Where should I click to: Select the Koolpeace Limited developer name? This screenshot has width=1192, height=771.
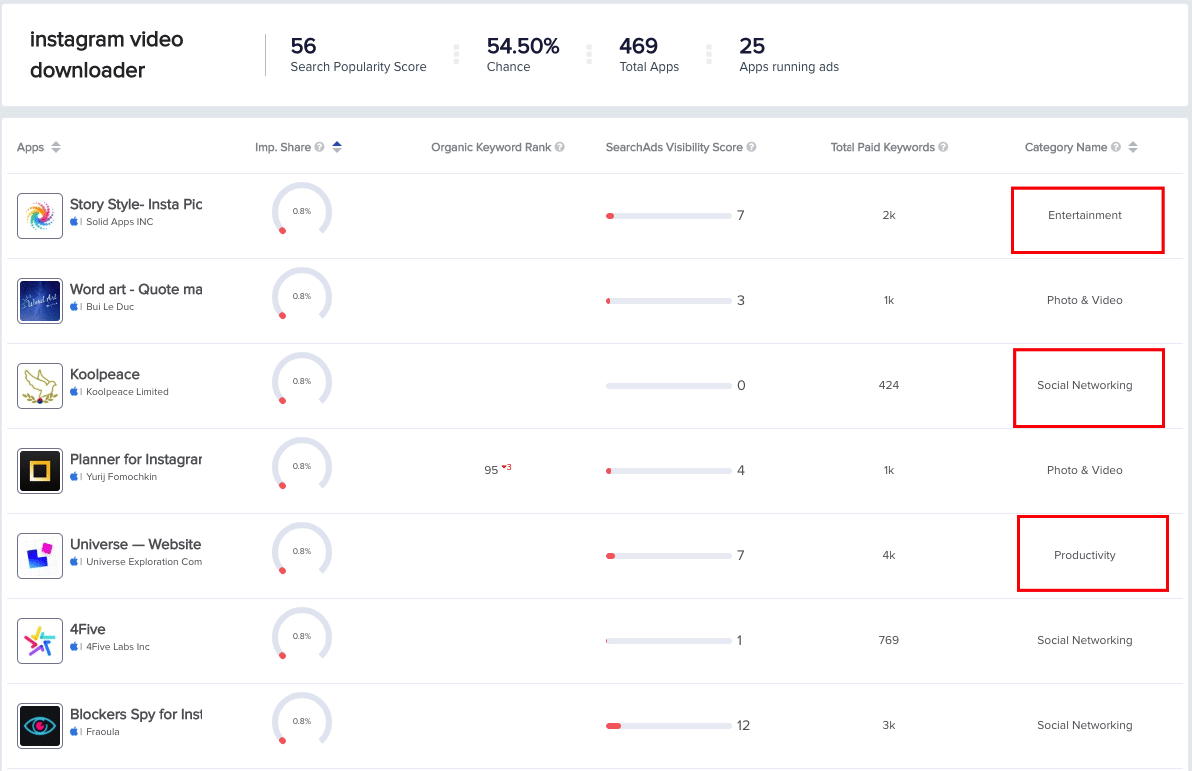(x=127, y=392)
